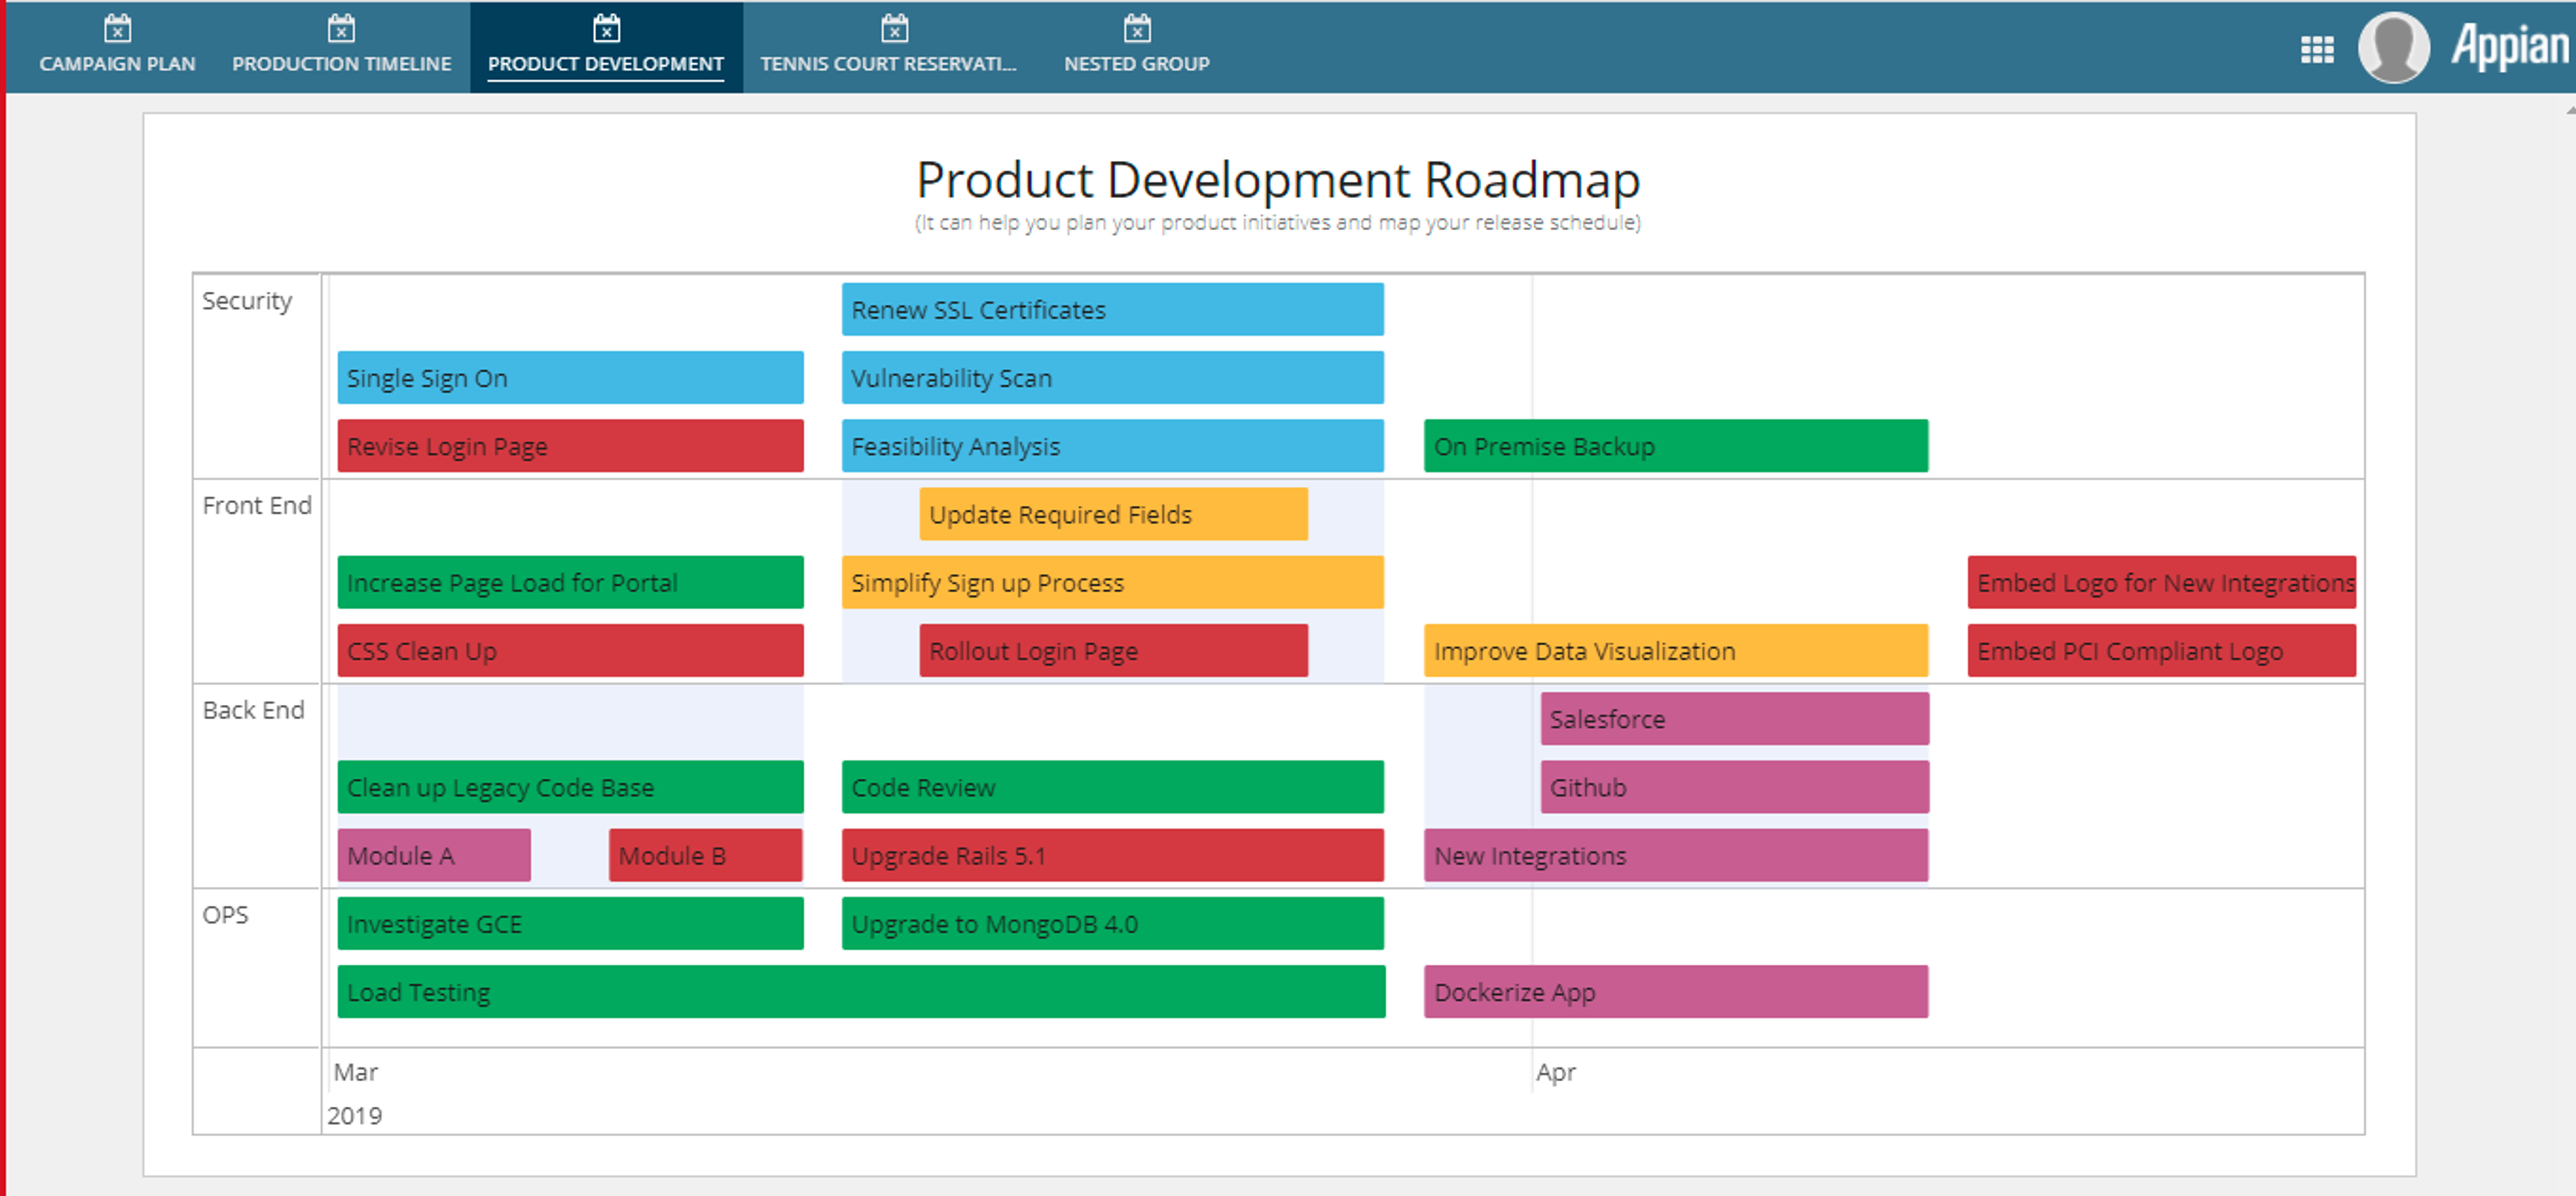Click the CSS Clean Up task
2576x1196 pixels.
coord(570,650)
